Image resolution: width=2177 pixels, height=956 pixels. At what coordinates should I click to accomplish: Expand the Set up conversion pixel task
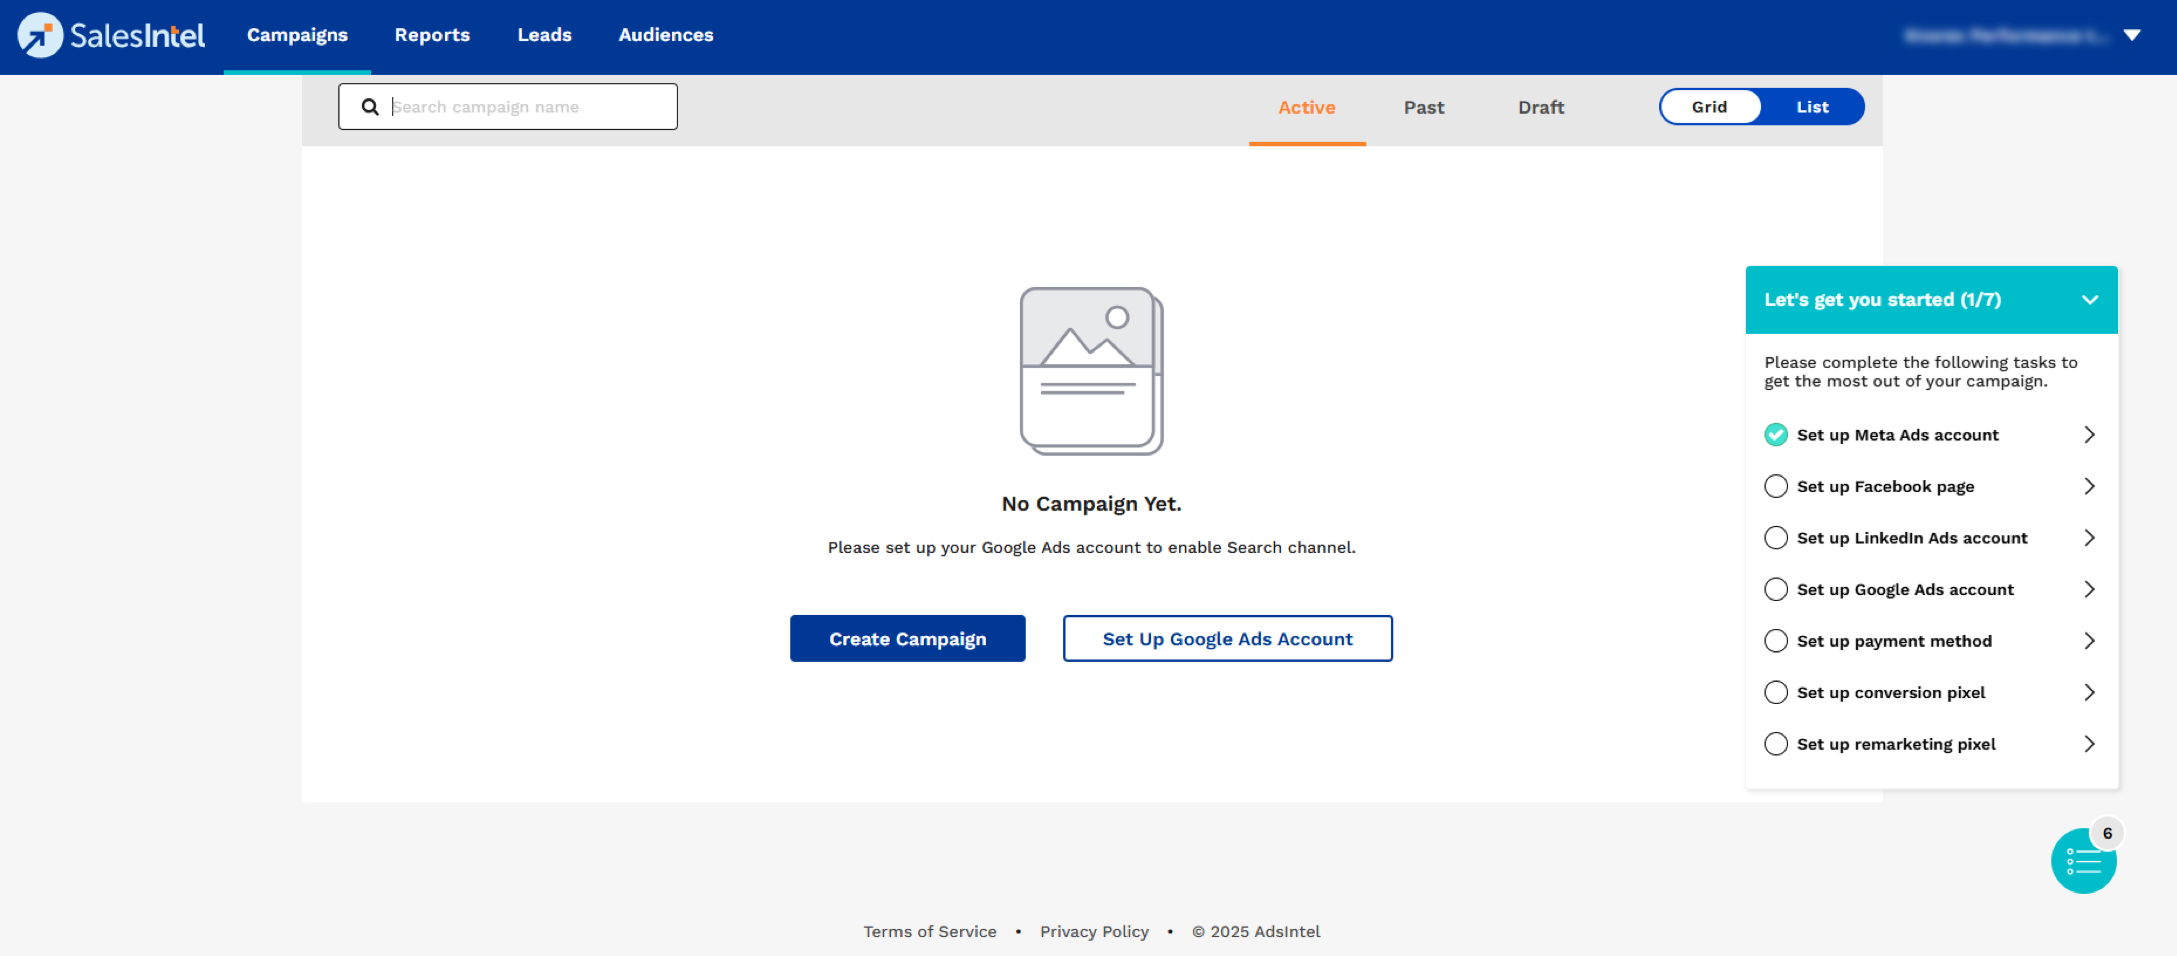pyautogui.click(x=2089, y=693)
